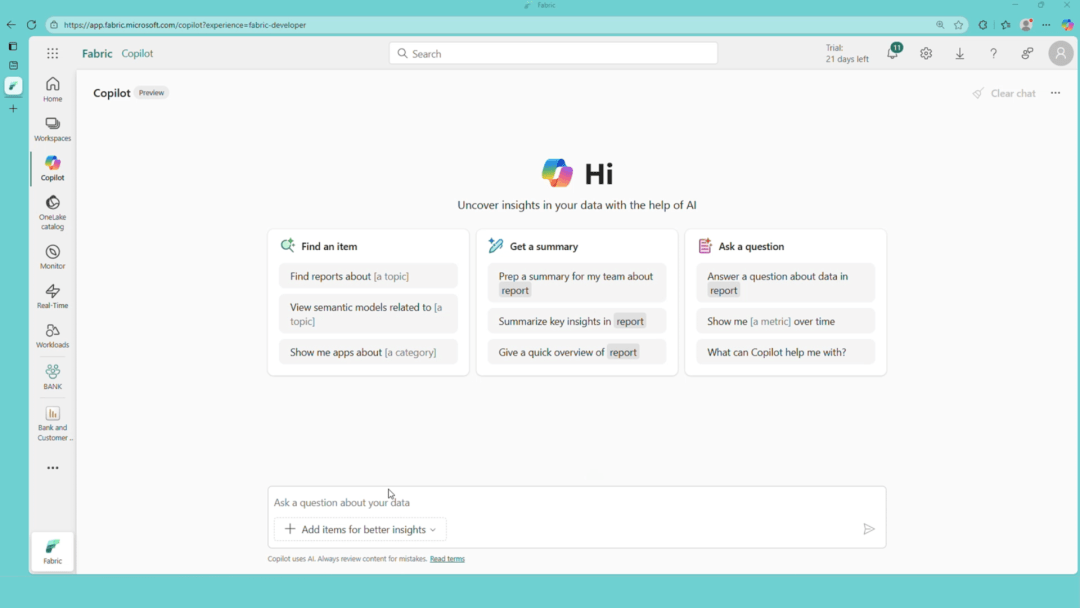This screenshot has width=1080, height=608.
Task: Click Copilot breadcrumb in header
Action: (137, 53)
